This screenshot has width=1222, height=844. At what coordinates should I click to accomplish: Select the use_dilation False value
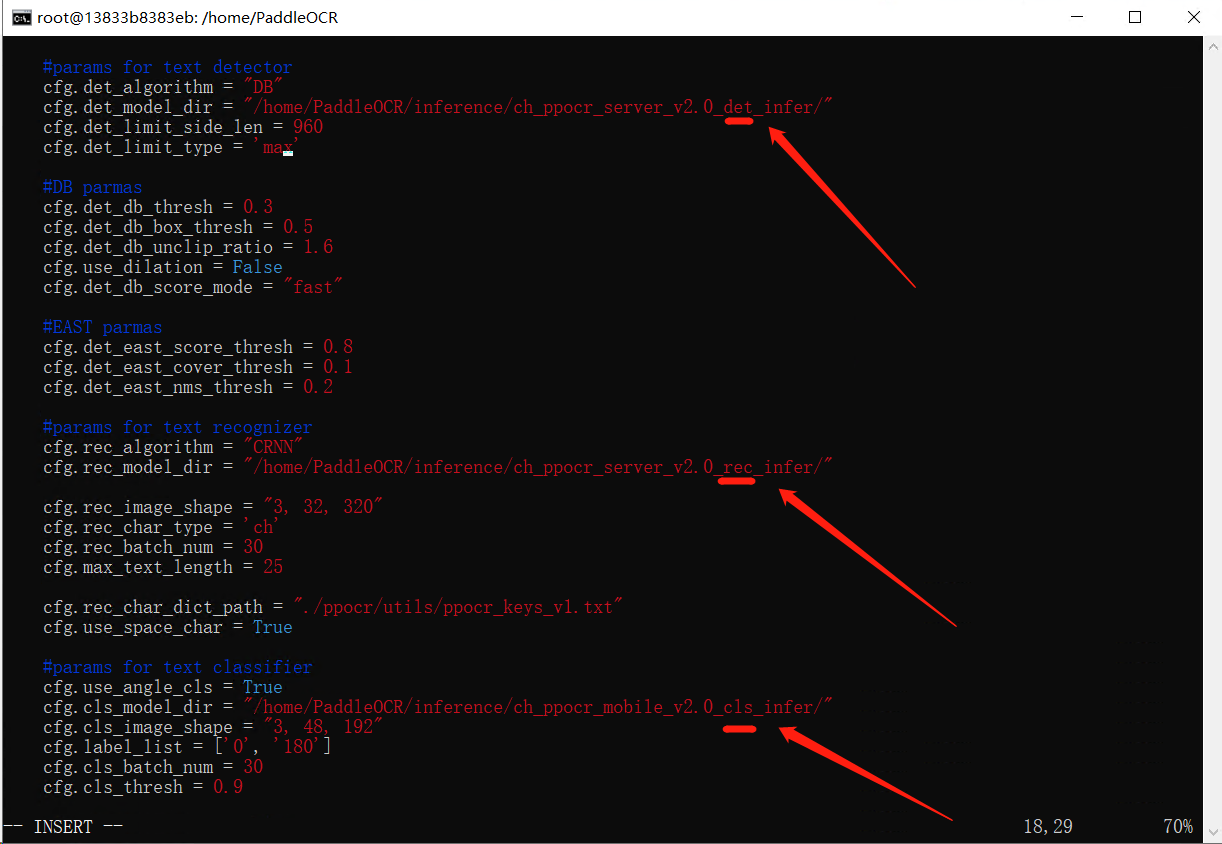pos(257,266)
